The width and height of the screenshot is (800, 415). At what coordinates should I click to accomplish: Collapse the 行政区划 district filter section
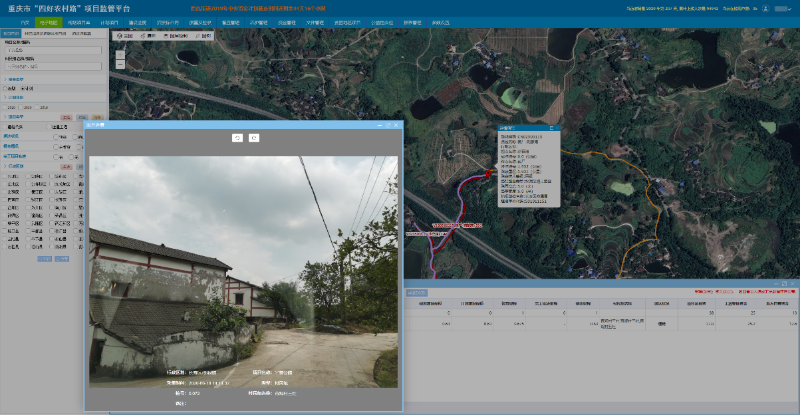(x=5, y=166)
